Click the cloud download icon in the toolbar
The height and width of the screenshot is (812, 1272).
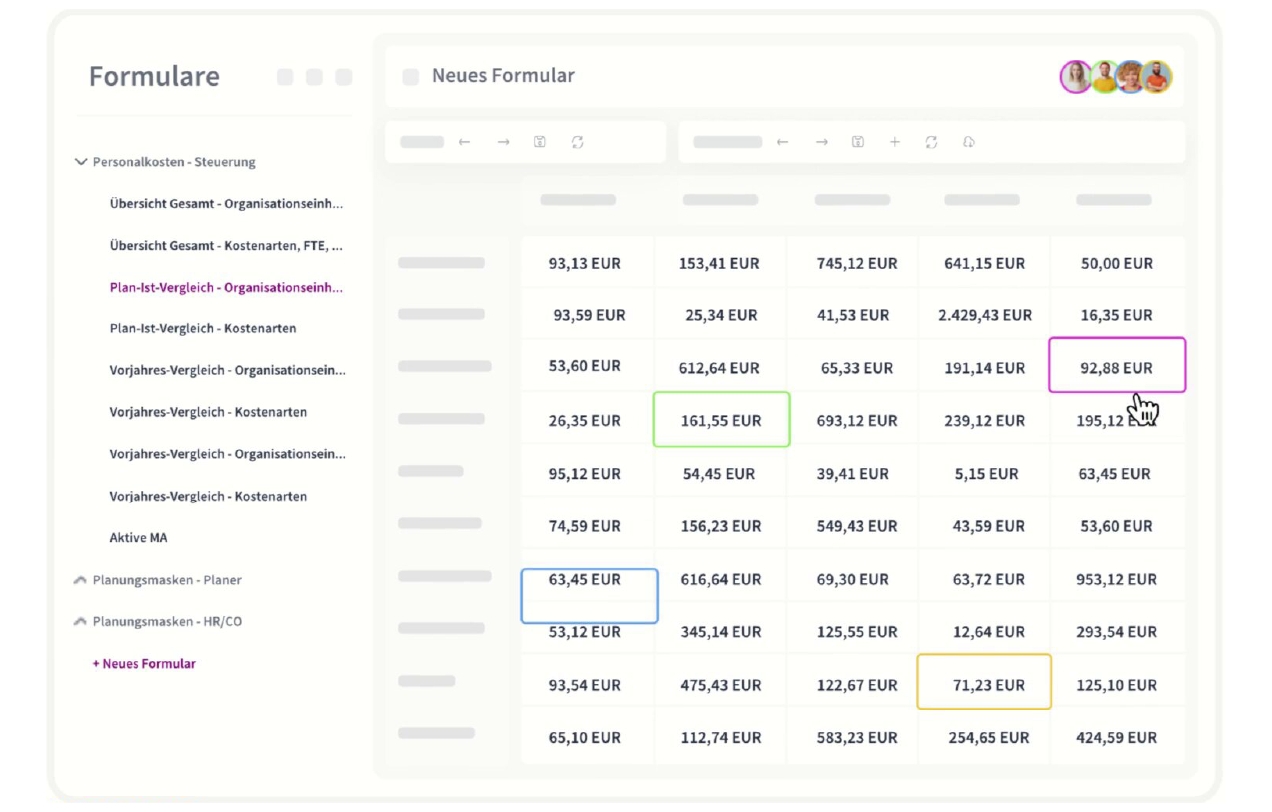[969, 142]
